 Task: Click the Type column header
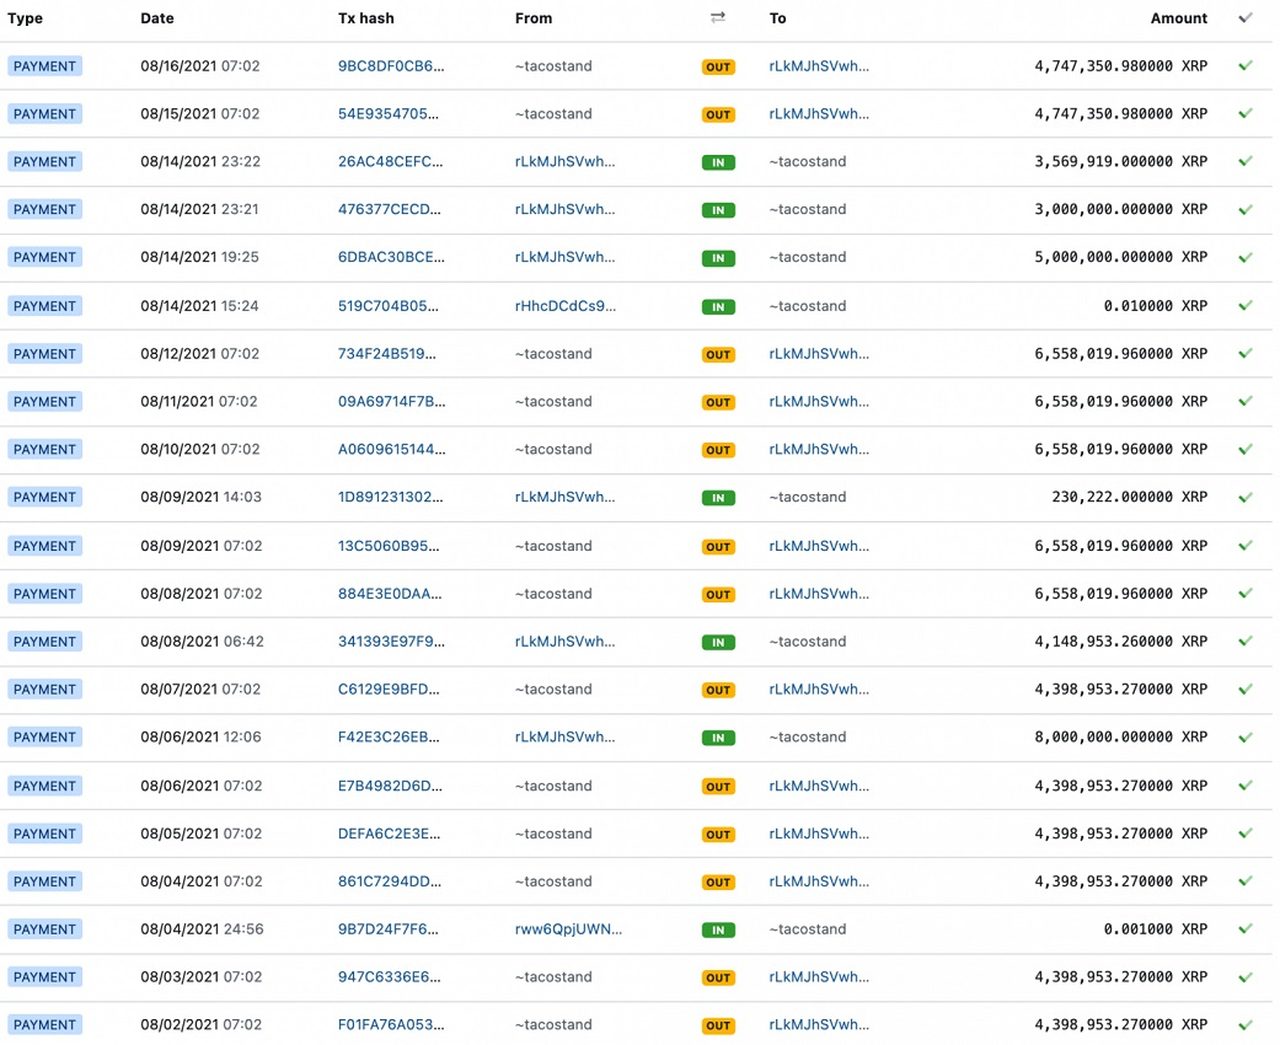(x=25, y=18)
